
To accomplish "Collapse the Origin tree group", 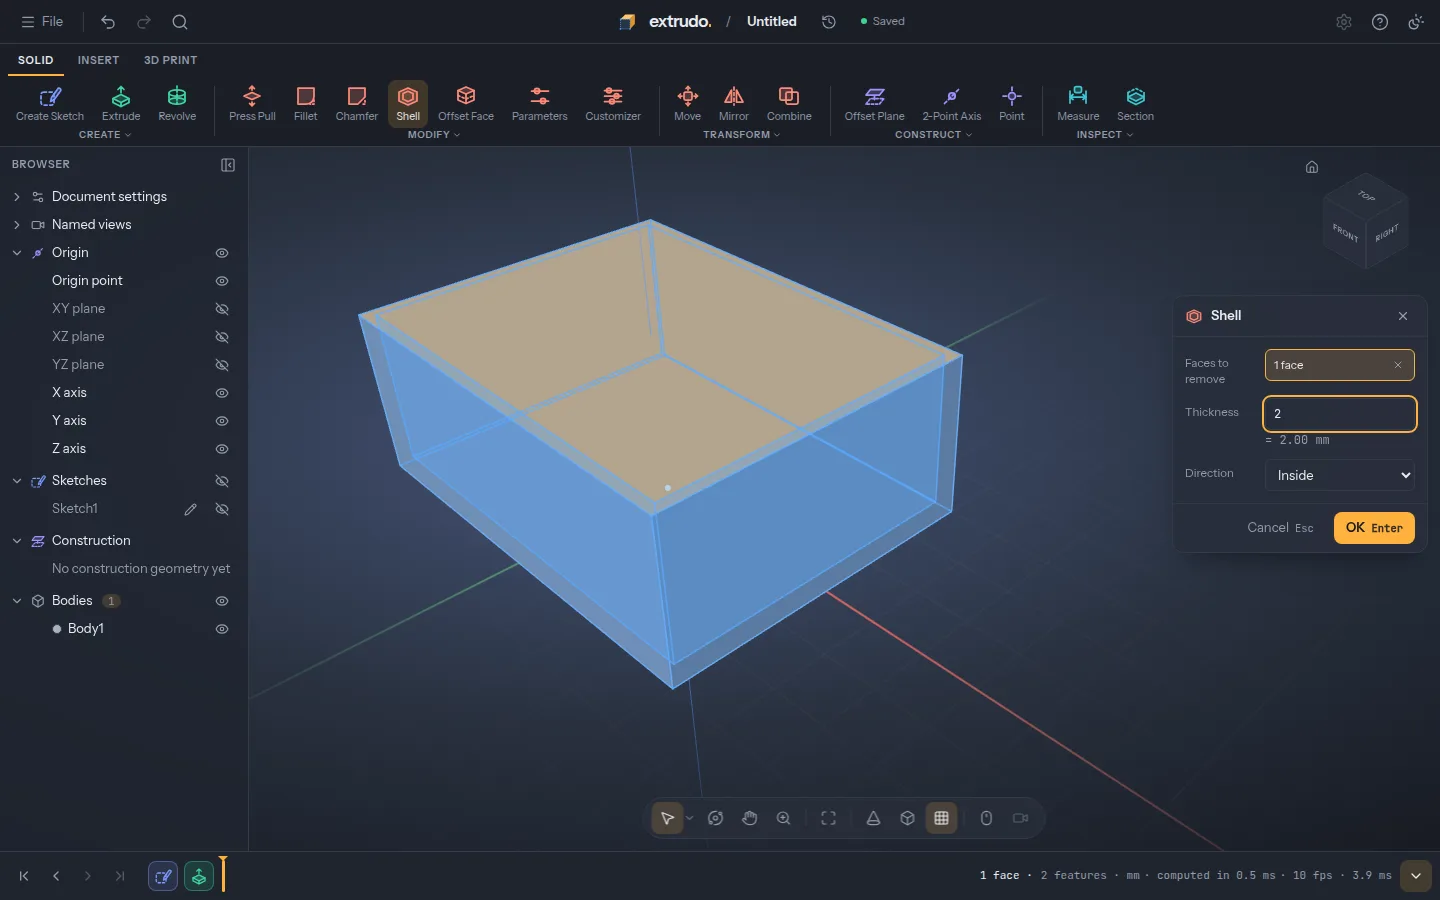I will (x=17, y=253).
